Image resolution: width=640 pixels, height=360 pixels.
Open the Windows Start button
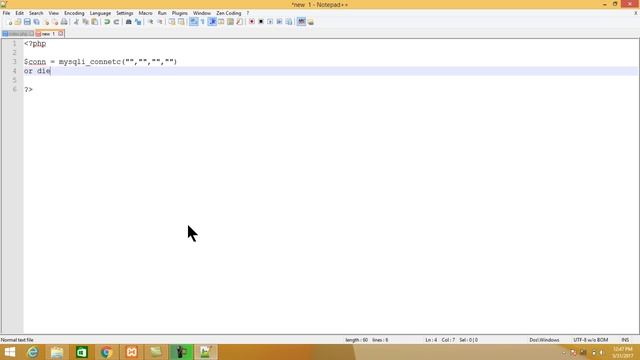9,352
